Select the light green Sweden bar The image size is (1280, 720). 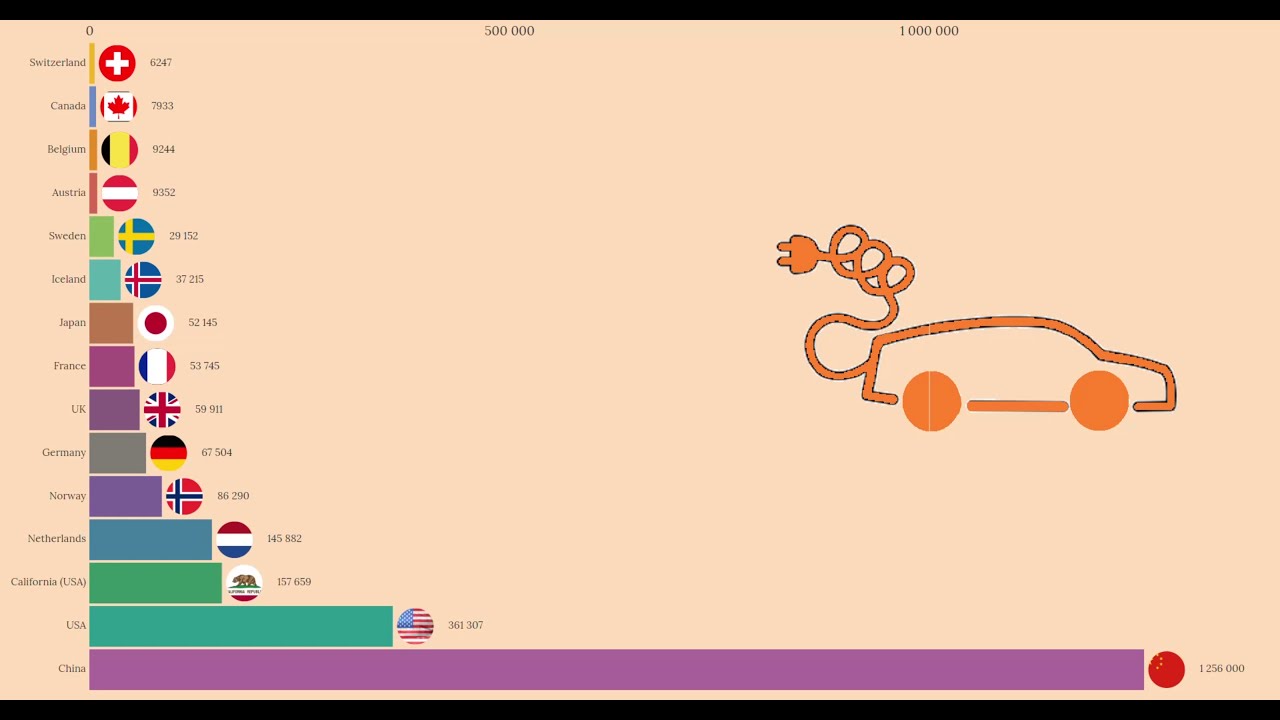click(101, 236)
